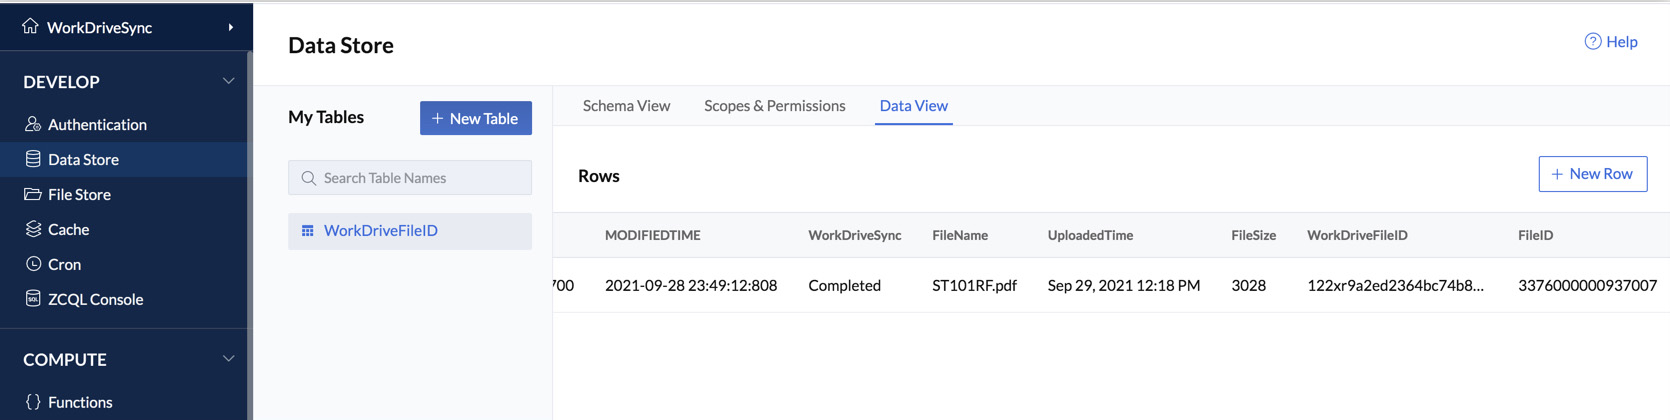Click the ZCQL Console icon
This screenshot has width=1670, height=420.
click(33, 299)
